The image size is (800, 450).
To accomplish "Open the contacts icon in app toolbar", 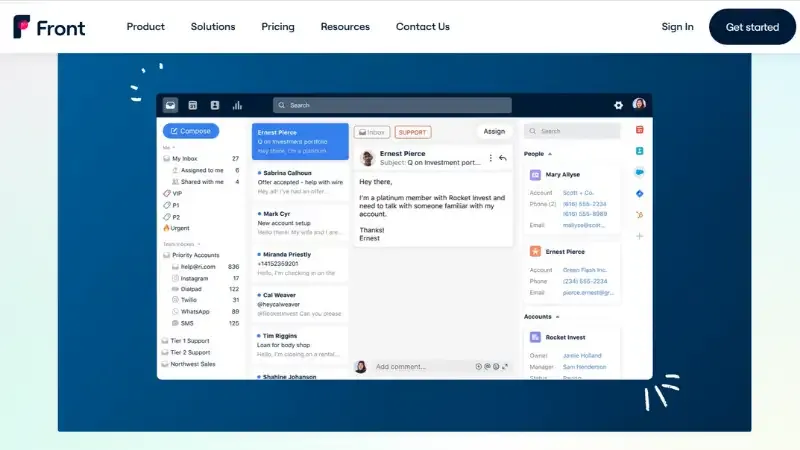I will click(215, 105).
